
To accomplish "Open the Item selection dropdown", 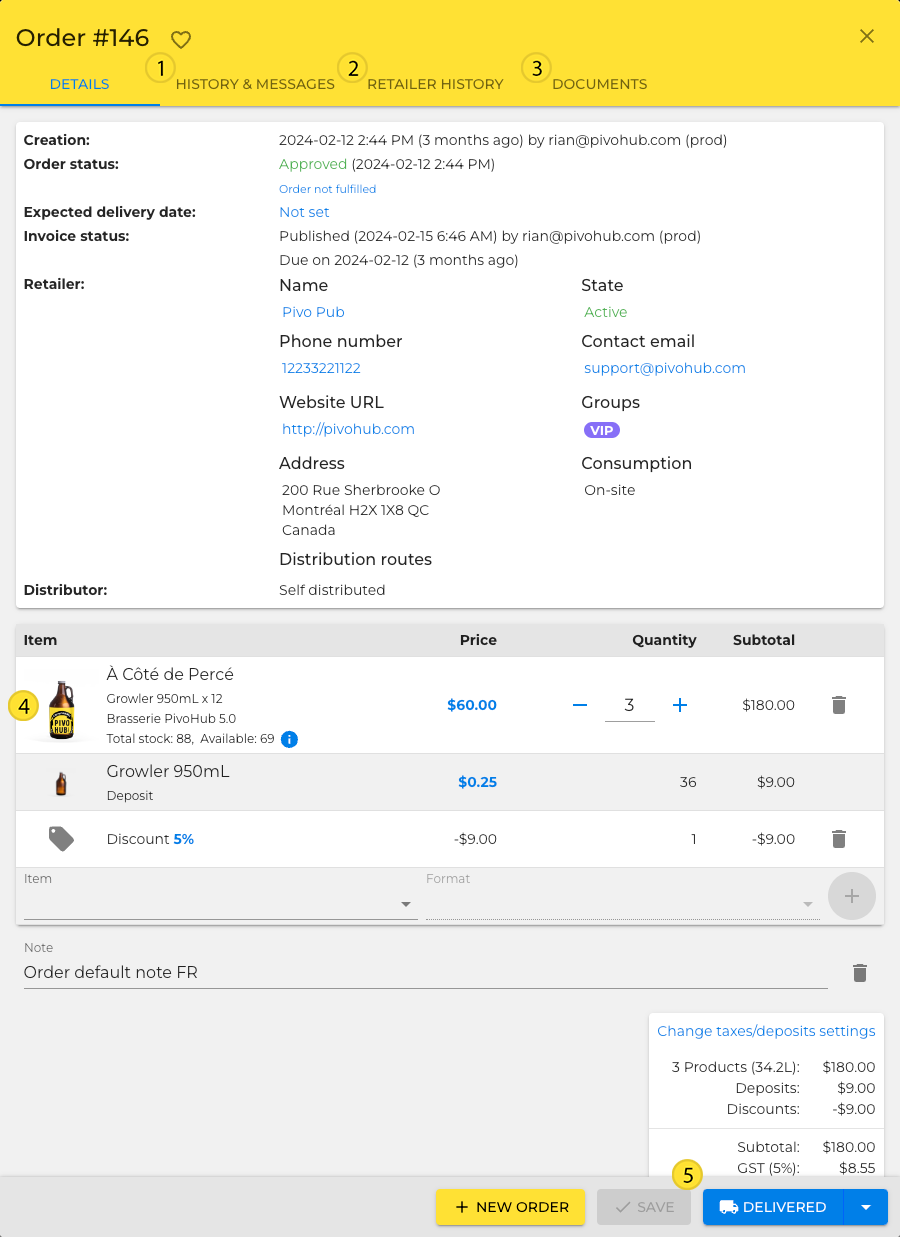I will pos(221,904).
